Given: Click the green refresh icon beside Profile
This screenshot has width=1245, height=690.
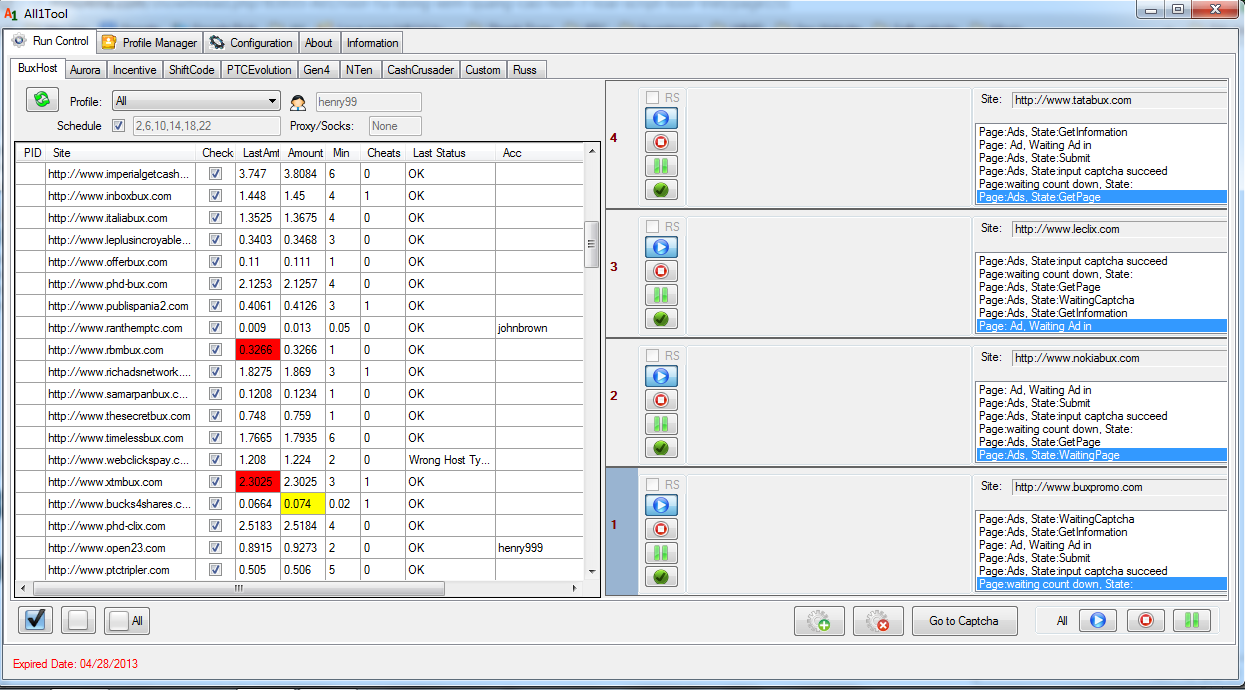Looking at the screenshot, I should 42,100.
